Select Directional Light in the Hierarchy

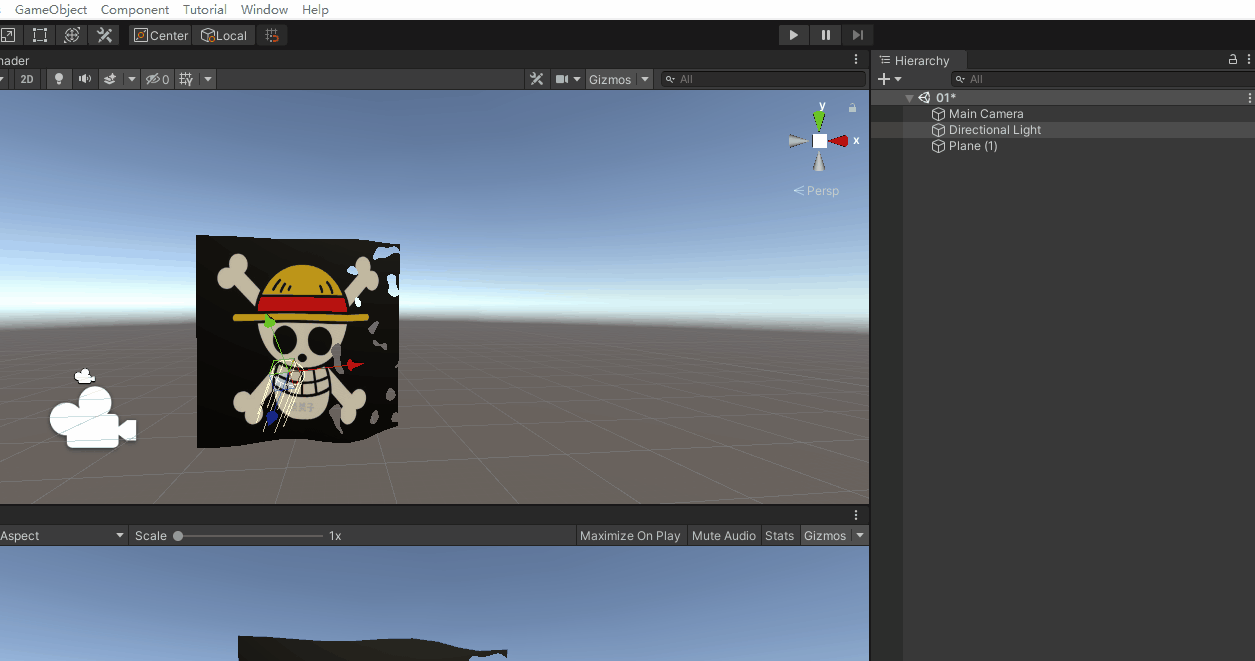[x=995, y=130]
